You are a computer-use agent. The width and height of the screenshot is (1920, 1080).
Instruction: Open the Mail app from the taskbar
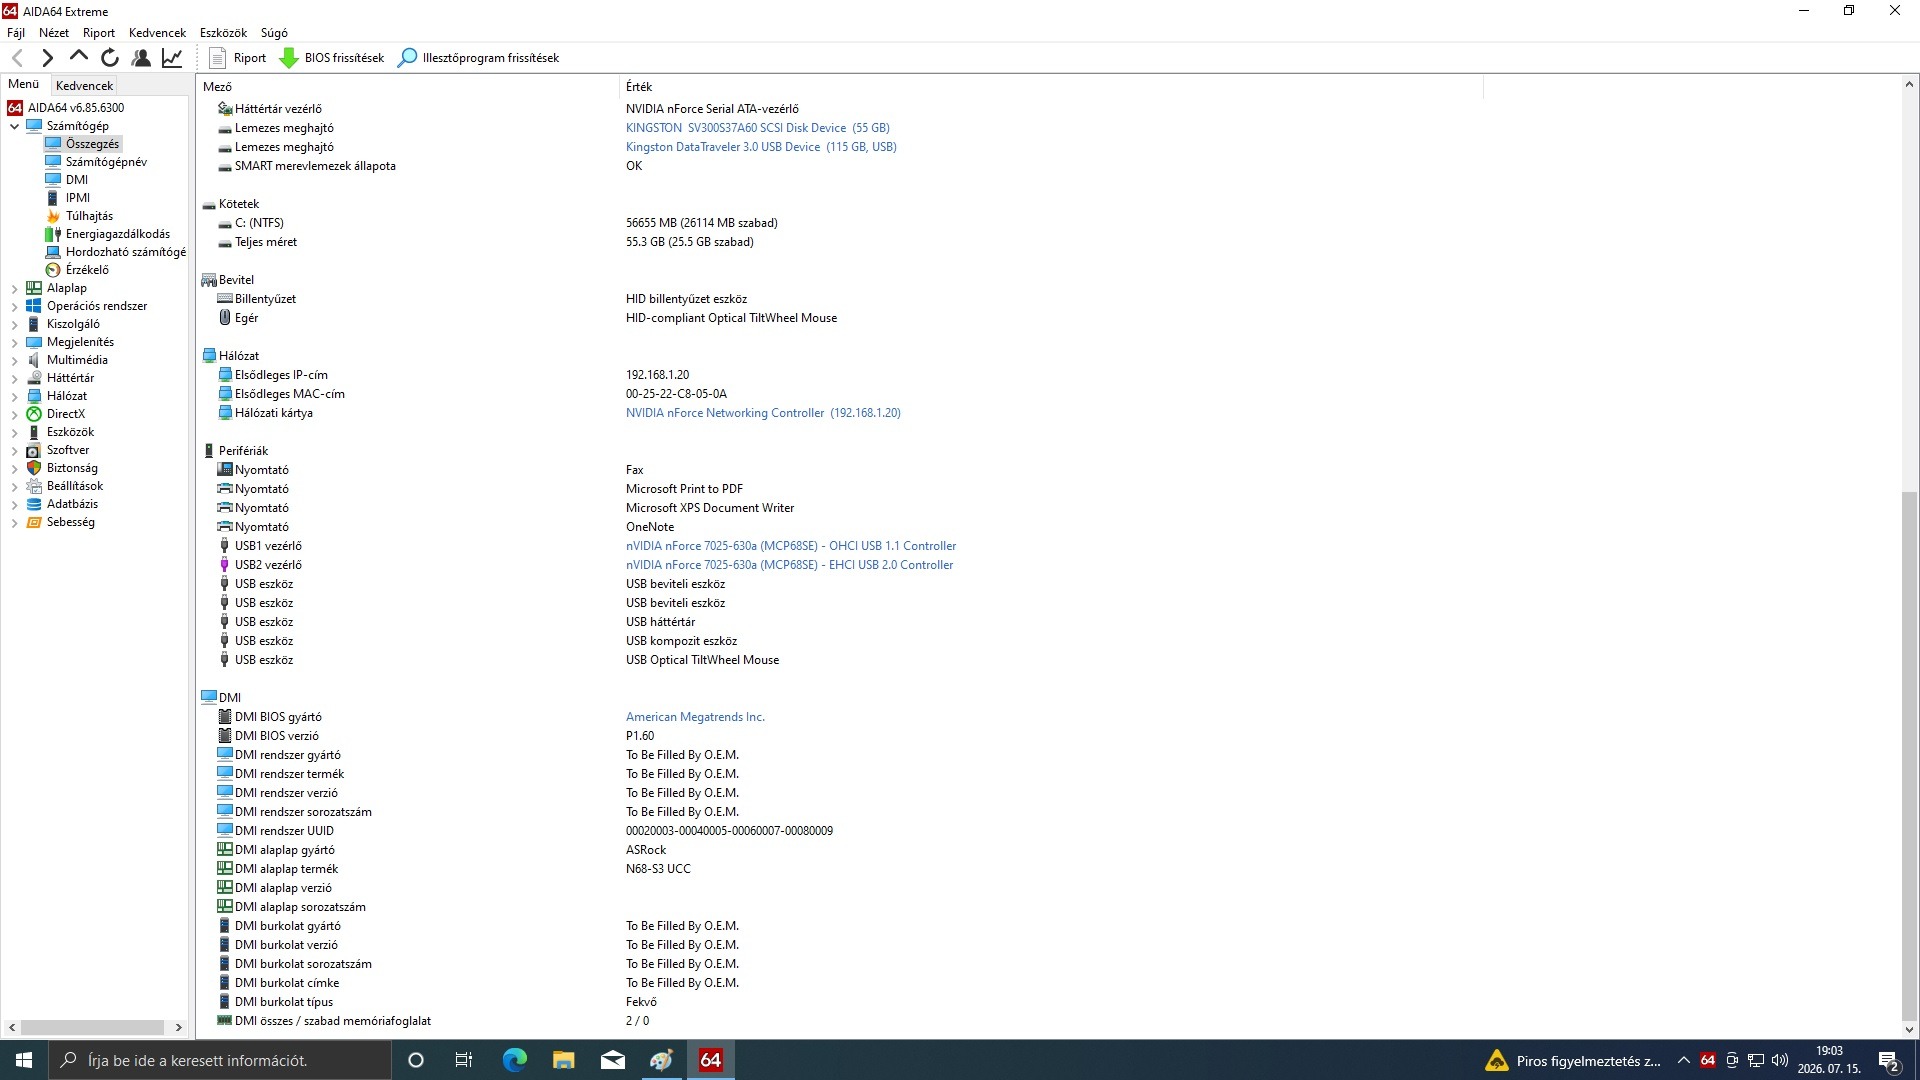coord(612,1060)
